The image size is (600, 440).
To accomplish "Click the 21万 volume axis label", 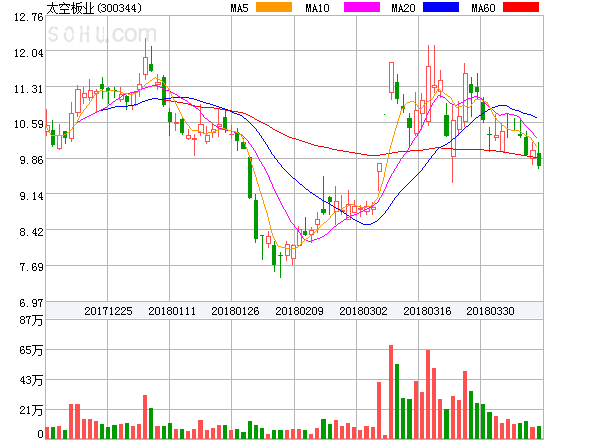I will [x=31, y=411].
